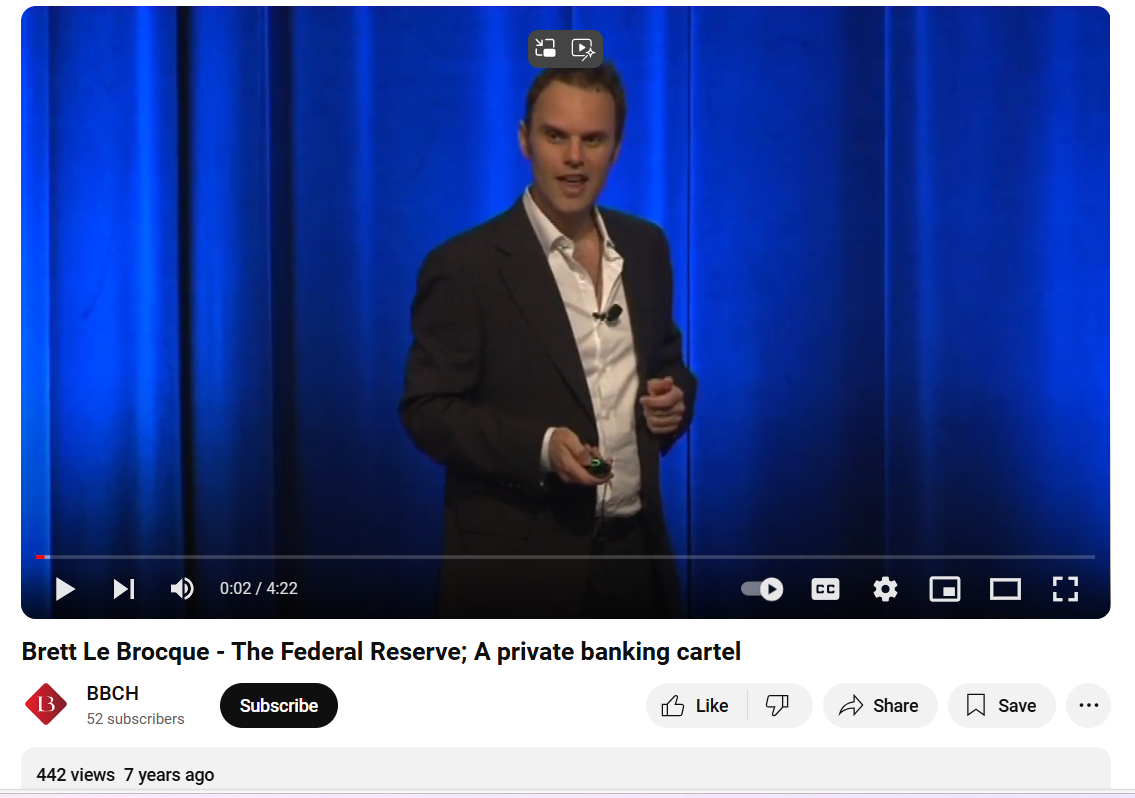The width and height of the screenshot is (1135, 798).
Task: Dislike this video
Action: 779,705
